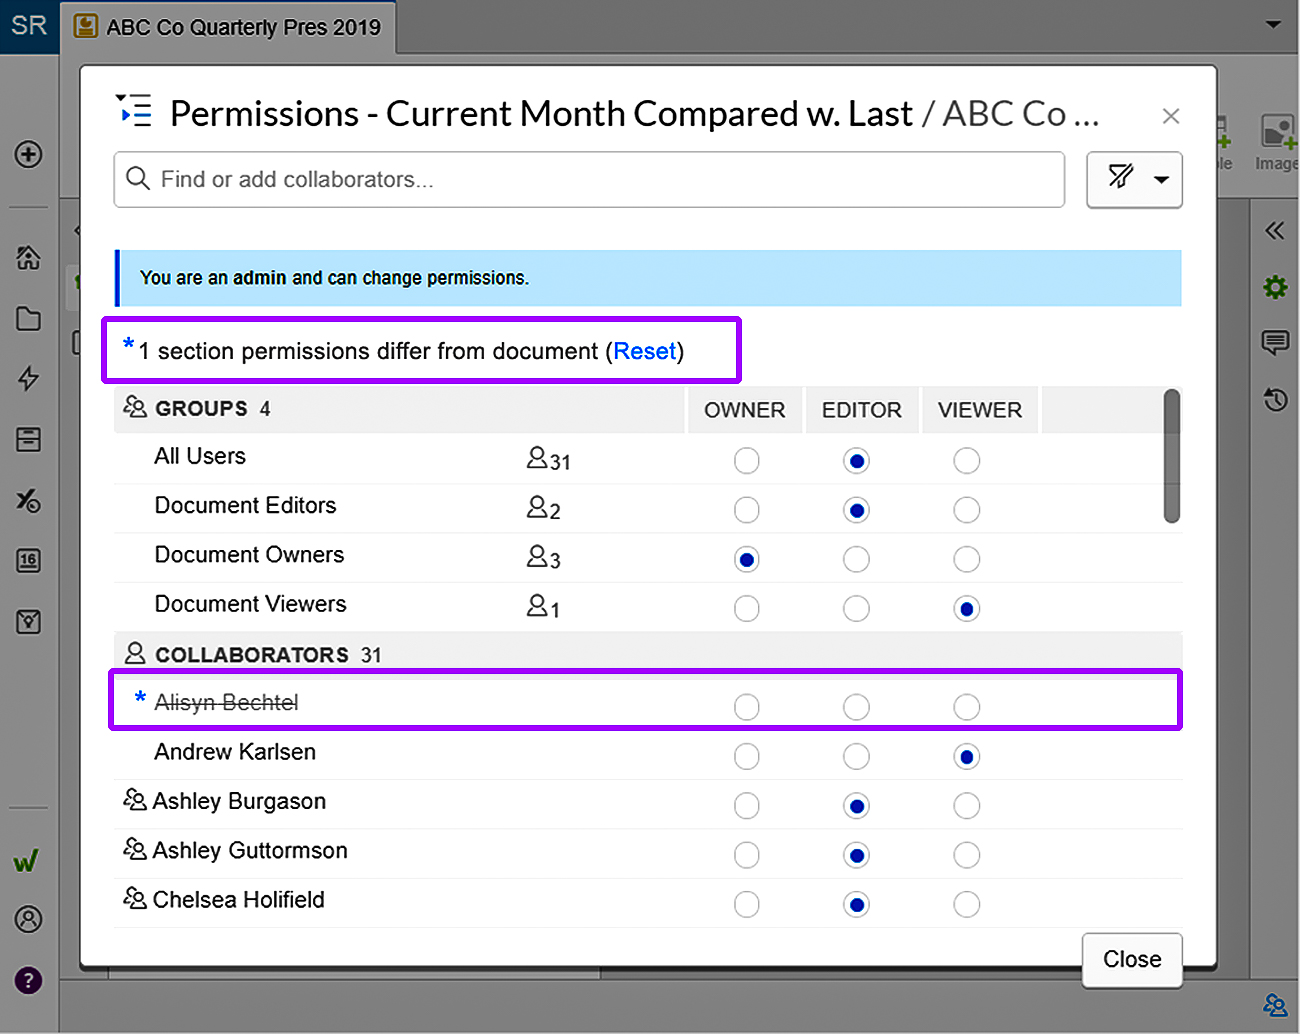1300x1034 pixels.
Task: Open the calendar icon in left sidebar
Action: pos(28,561)
